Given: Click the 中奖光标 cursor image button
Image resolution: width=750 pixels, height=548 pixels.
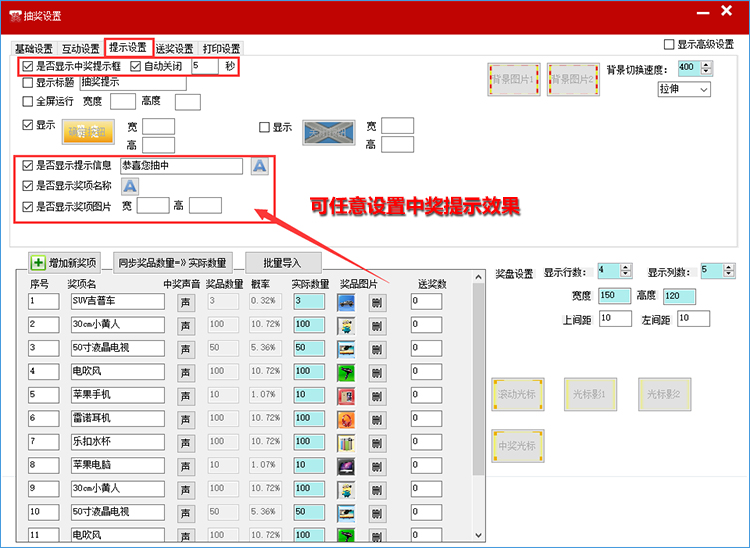Looking at the screenshot, I should (x=517, y=445).
